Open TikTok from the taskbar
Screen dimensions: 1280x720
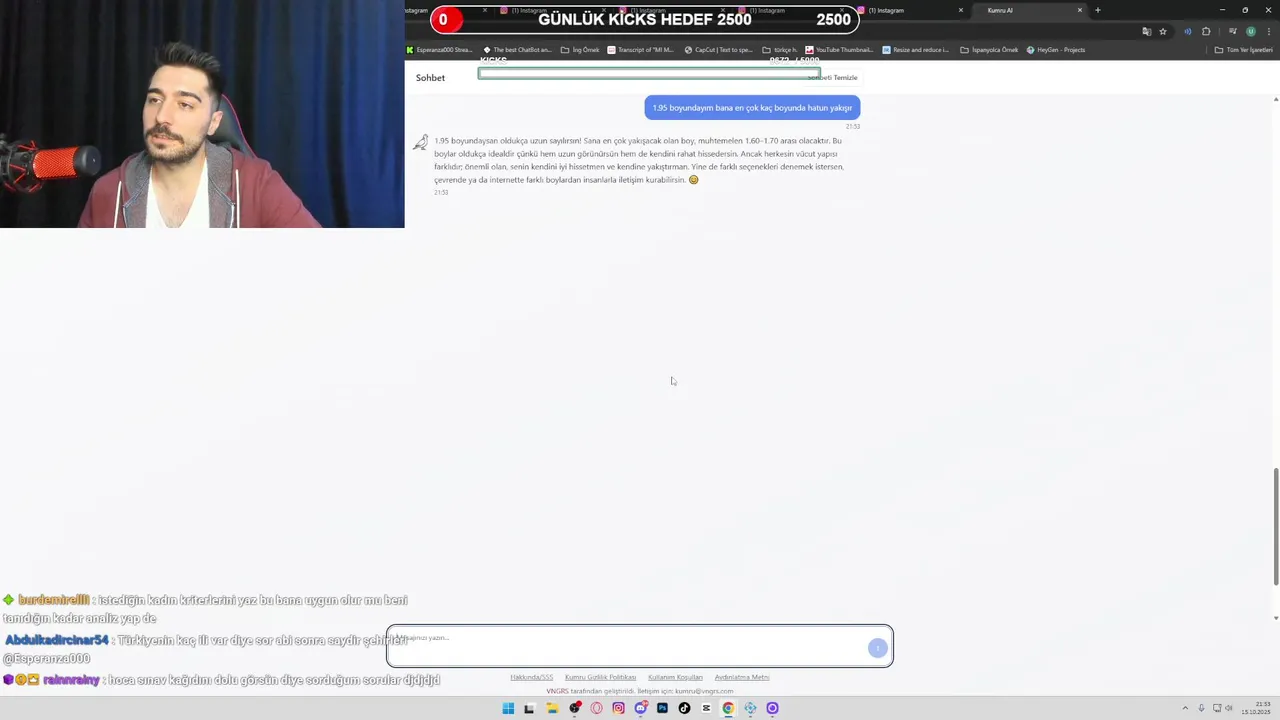tap(684, 708)
